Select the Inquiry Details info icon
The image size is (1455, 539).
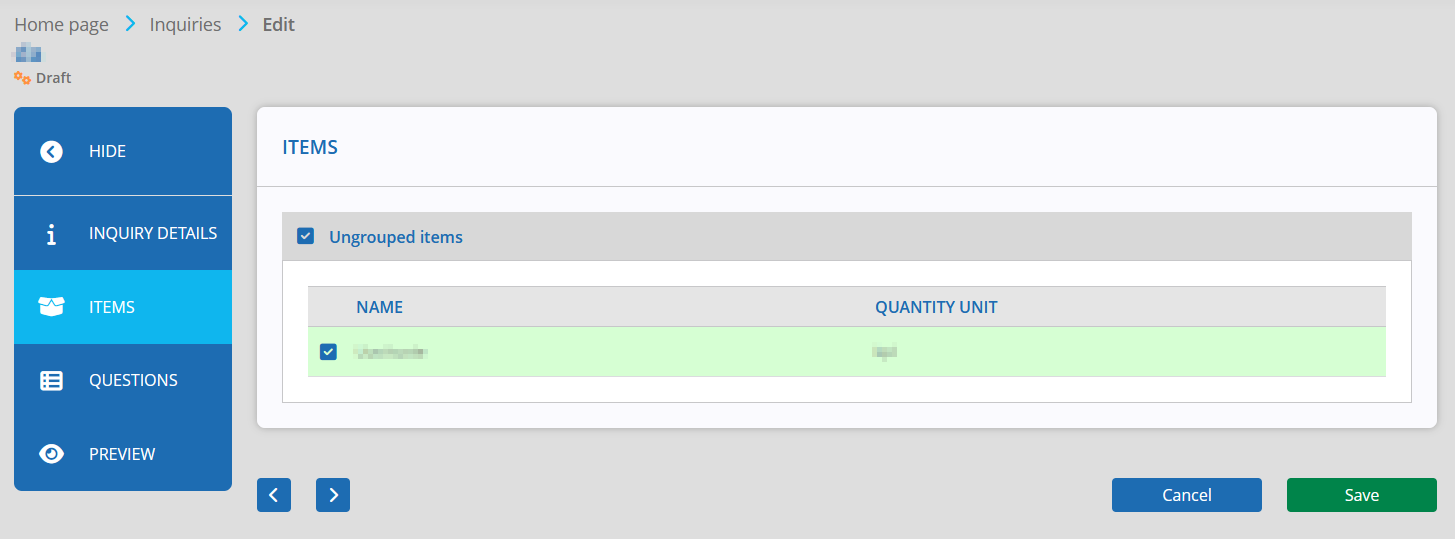point(51,234)
